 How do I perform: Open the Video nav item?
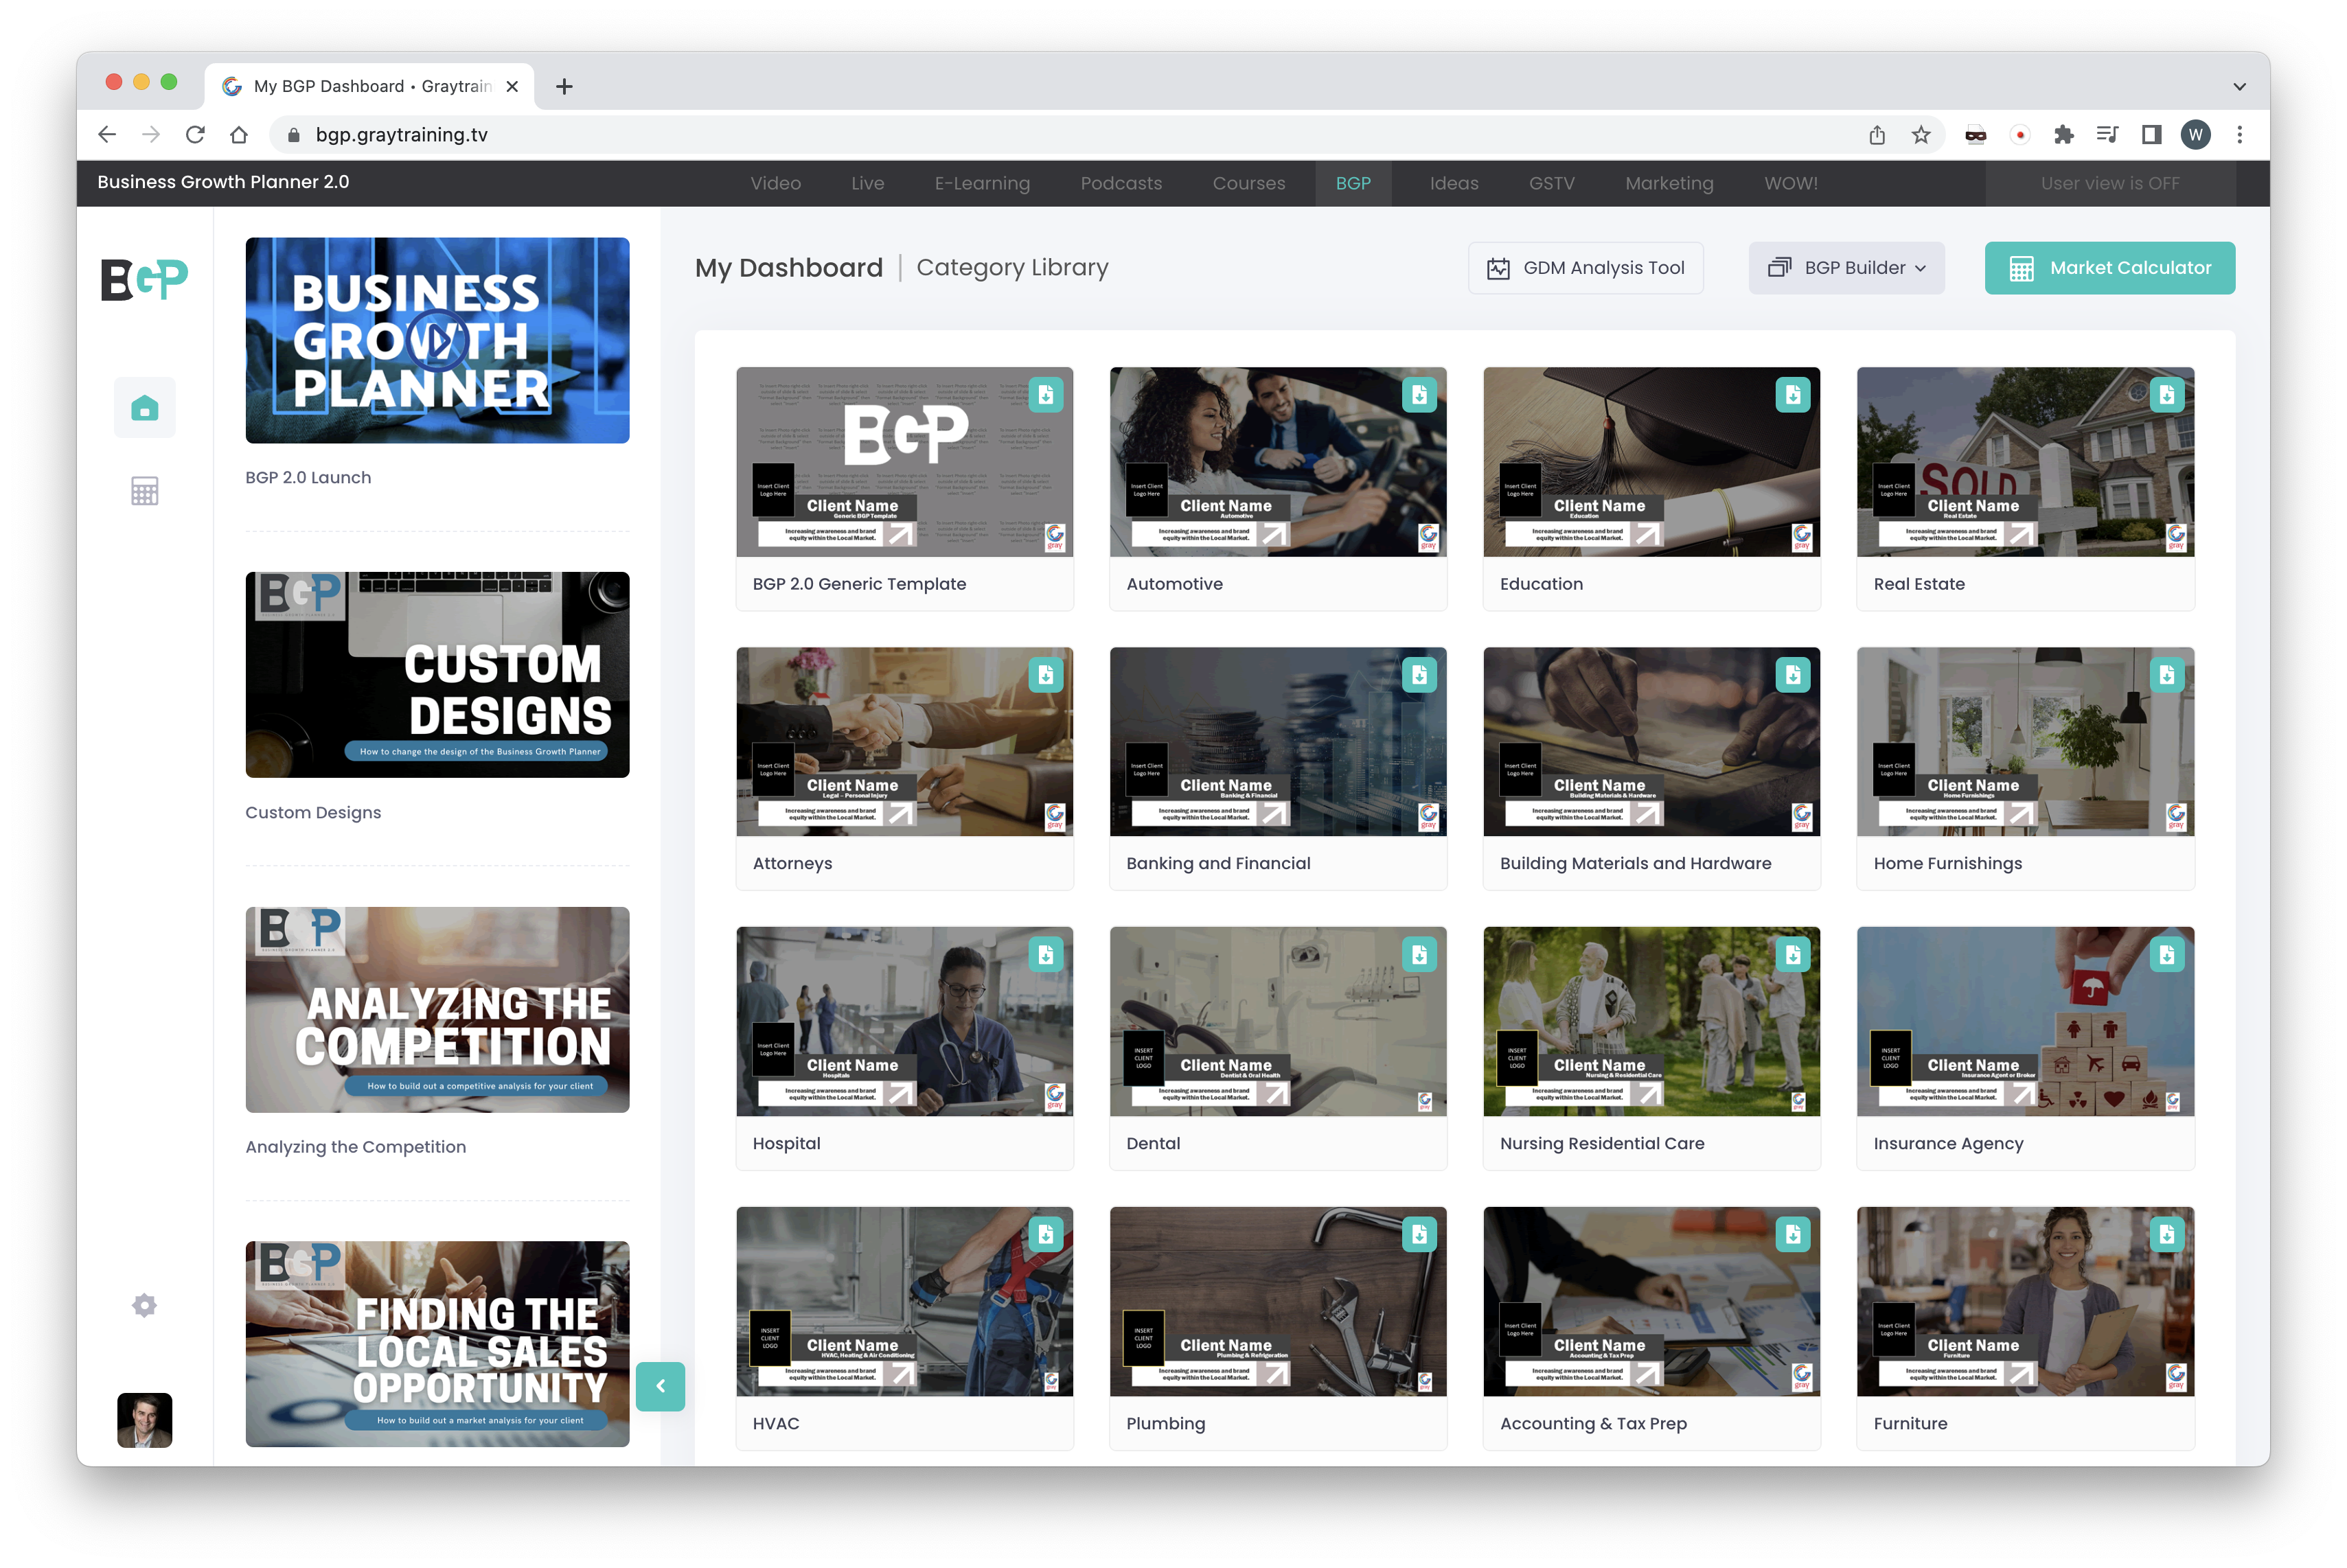[x=775, y=183]
